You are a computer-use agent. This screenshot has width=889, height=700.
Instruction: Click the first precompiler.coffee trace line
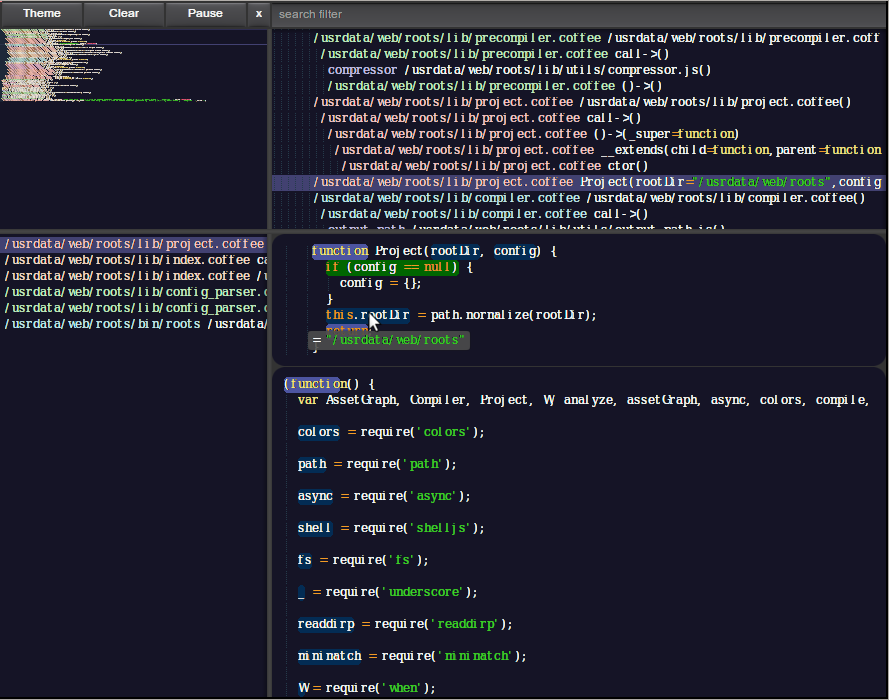point(596,39)
